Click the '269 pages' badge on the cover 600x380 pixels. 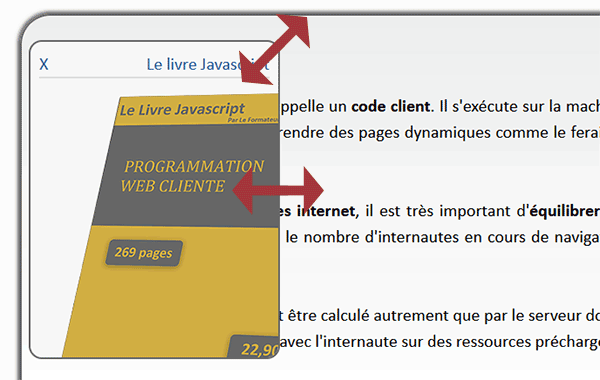[143, 253]
